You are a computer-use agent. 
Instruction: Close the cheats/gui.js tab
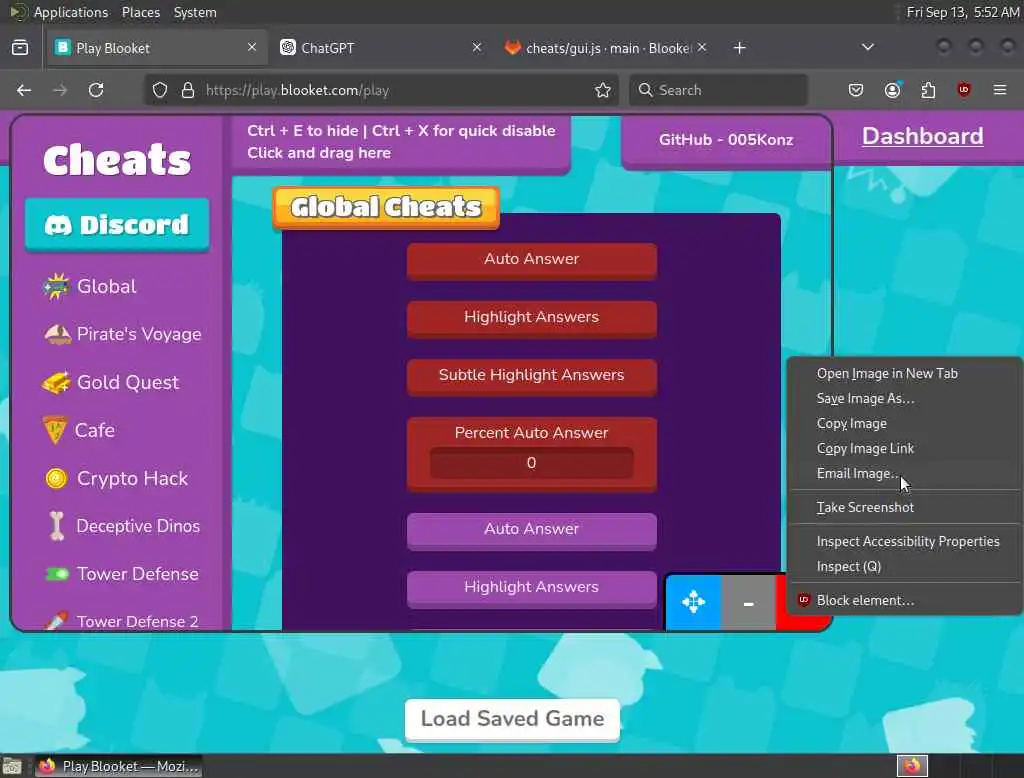[701, 48]
